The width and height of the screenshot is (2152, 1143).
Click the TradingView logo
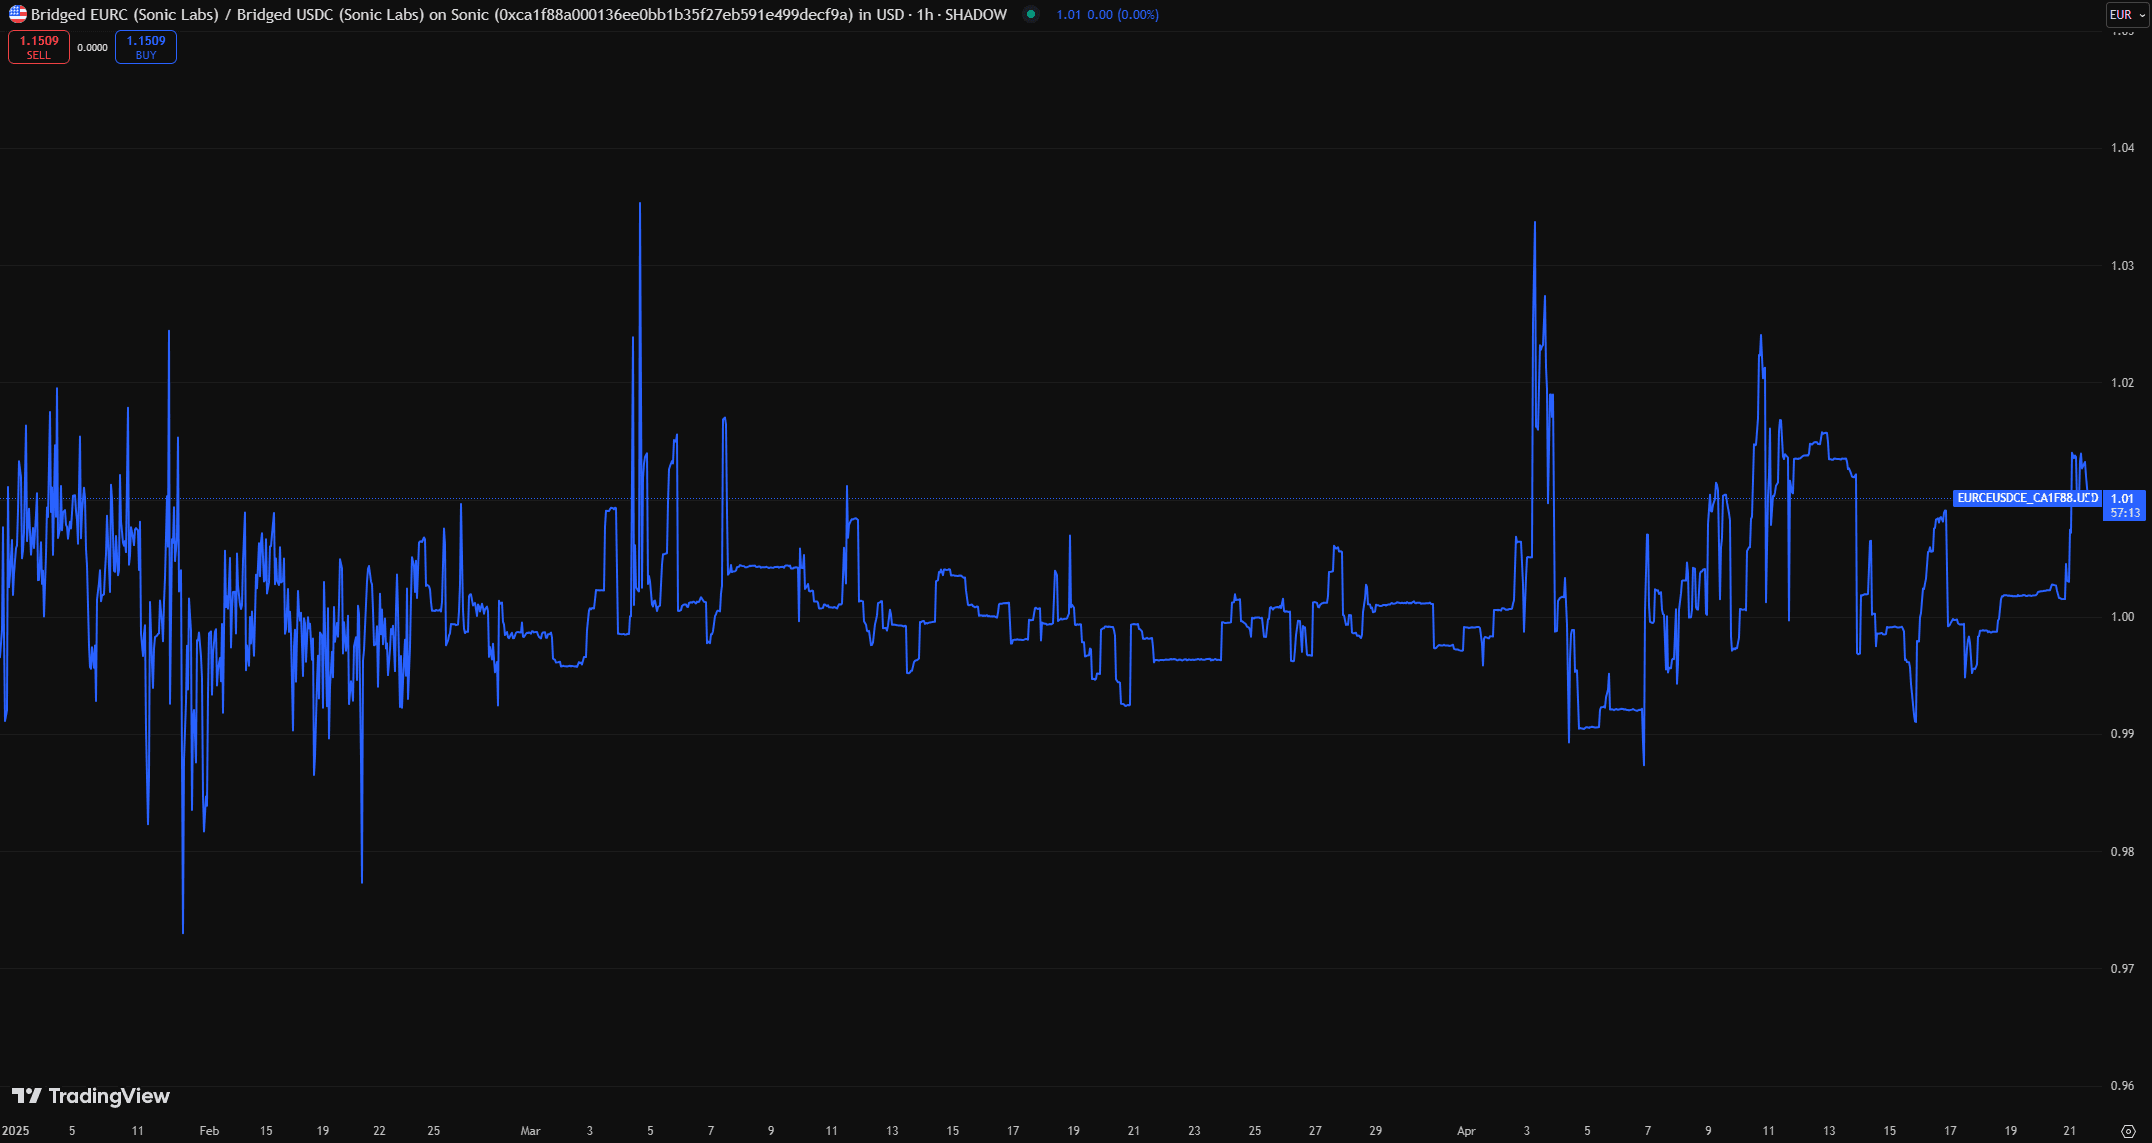click(91, 1096)
